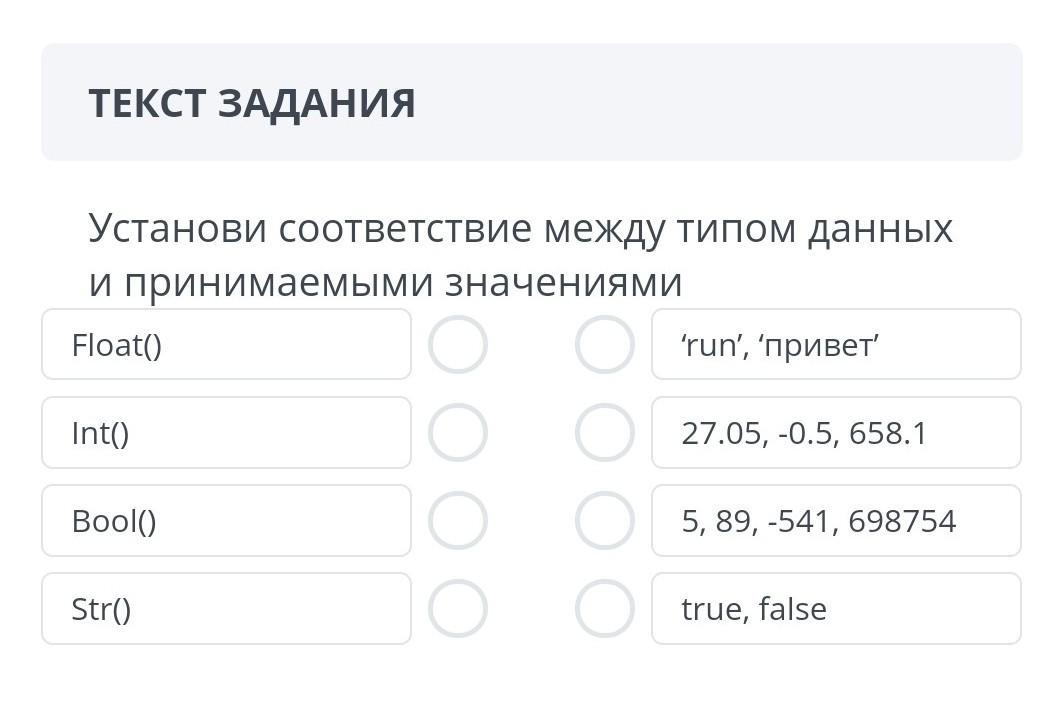This screenshot has width=1041, height=721.
Task: Click the 'run', 'привет' values box
Action: [836, 345]
